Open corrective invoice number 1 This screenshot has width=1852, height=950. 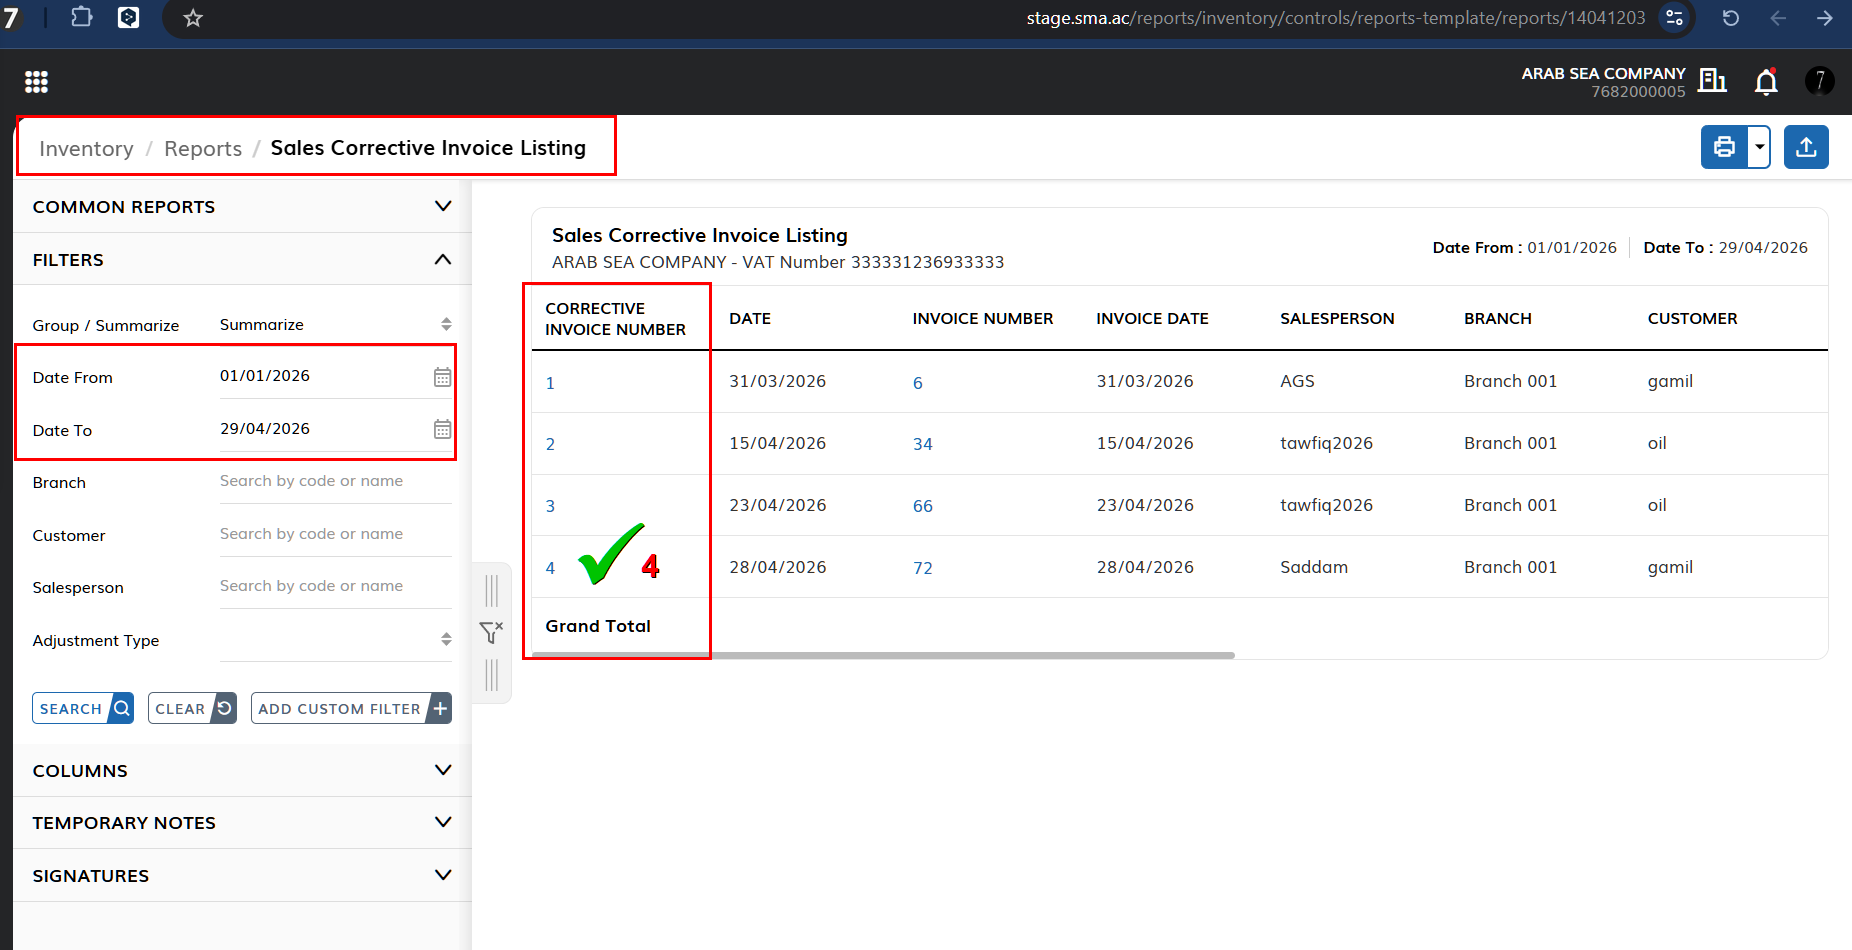coord(550,383)
